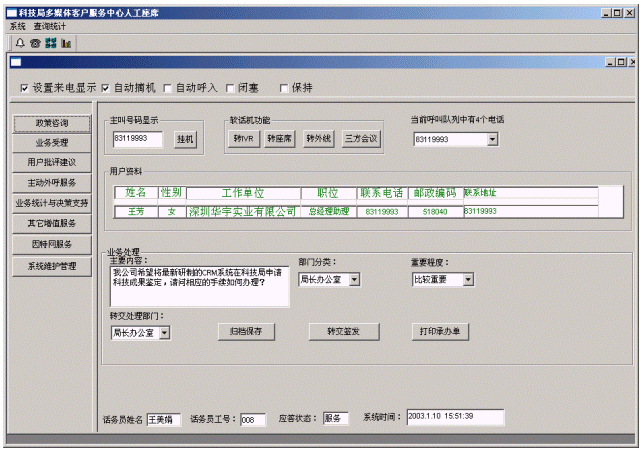Check the 闭塞 checkbox

point(230,88)
